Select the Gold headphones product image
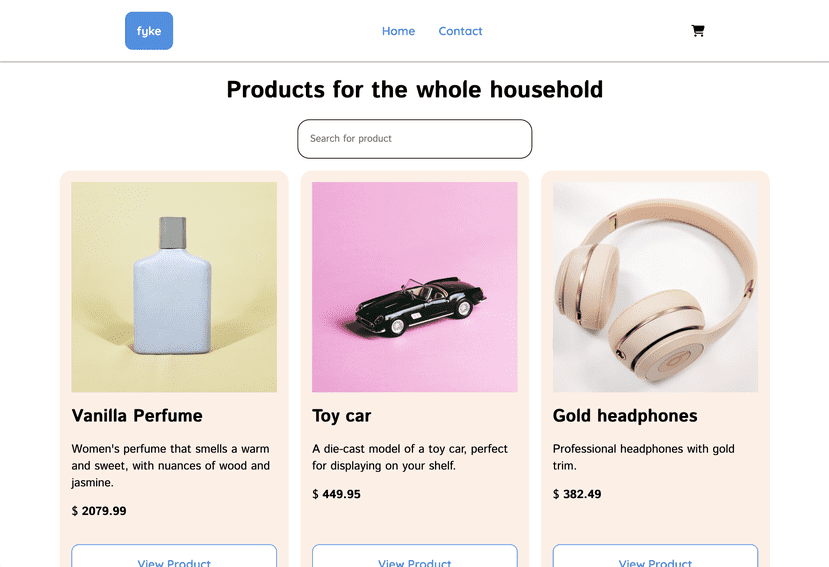This screenshot has height=567, width=829. coord(656,287)
